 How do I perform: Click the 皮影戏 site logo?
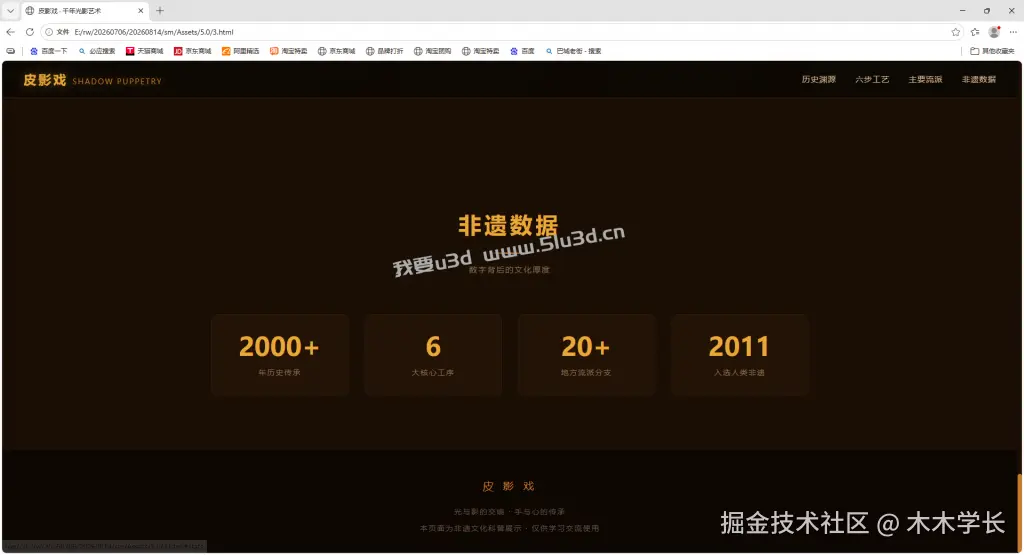click(x=45, y=80)
